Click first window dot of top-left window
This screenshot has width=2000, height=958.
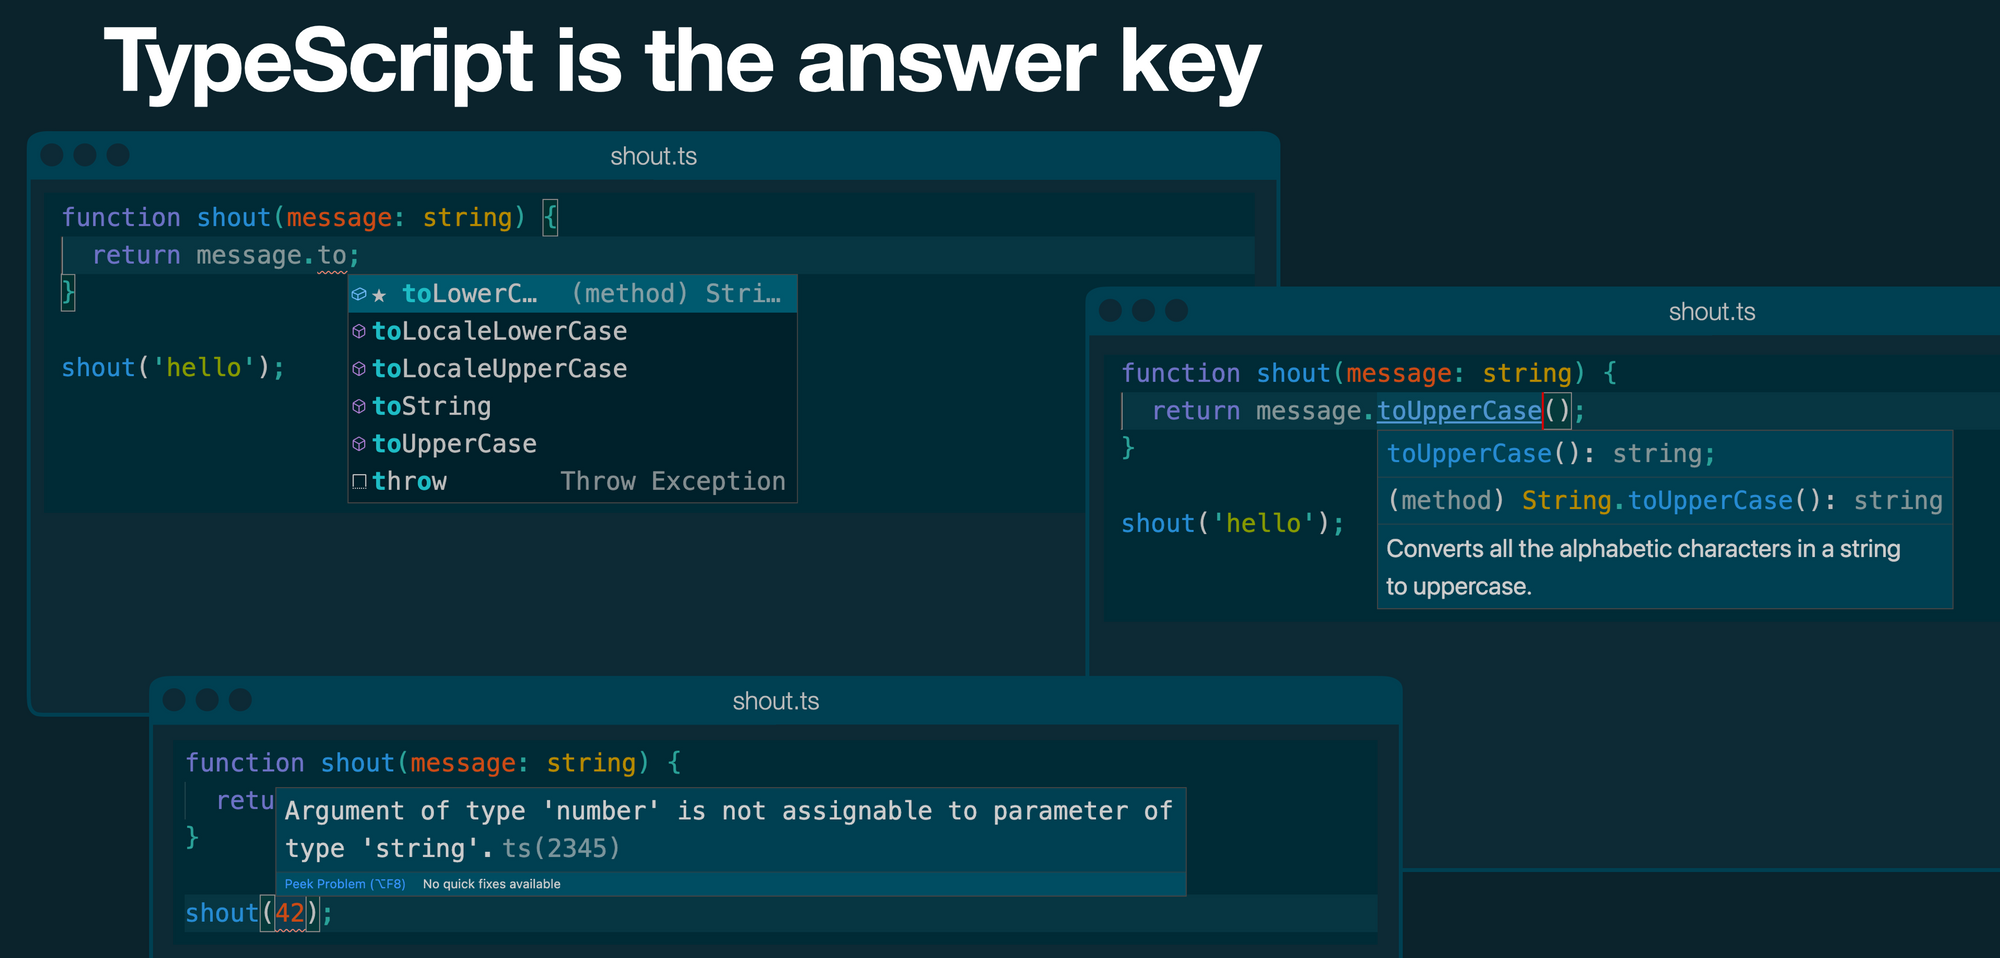pos(52,155)
